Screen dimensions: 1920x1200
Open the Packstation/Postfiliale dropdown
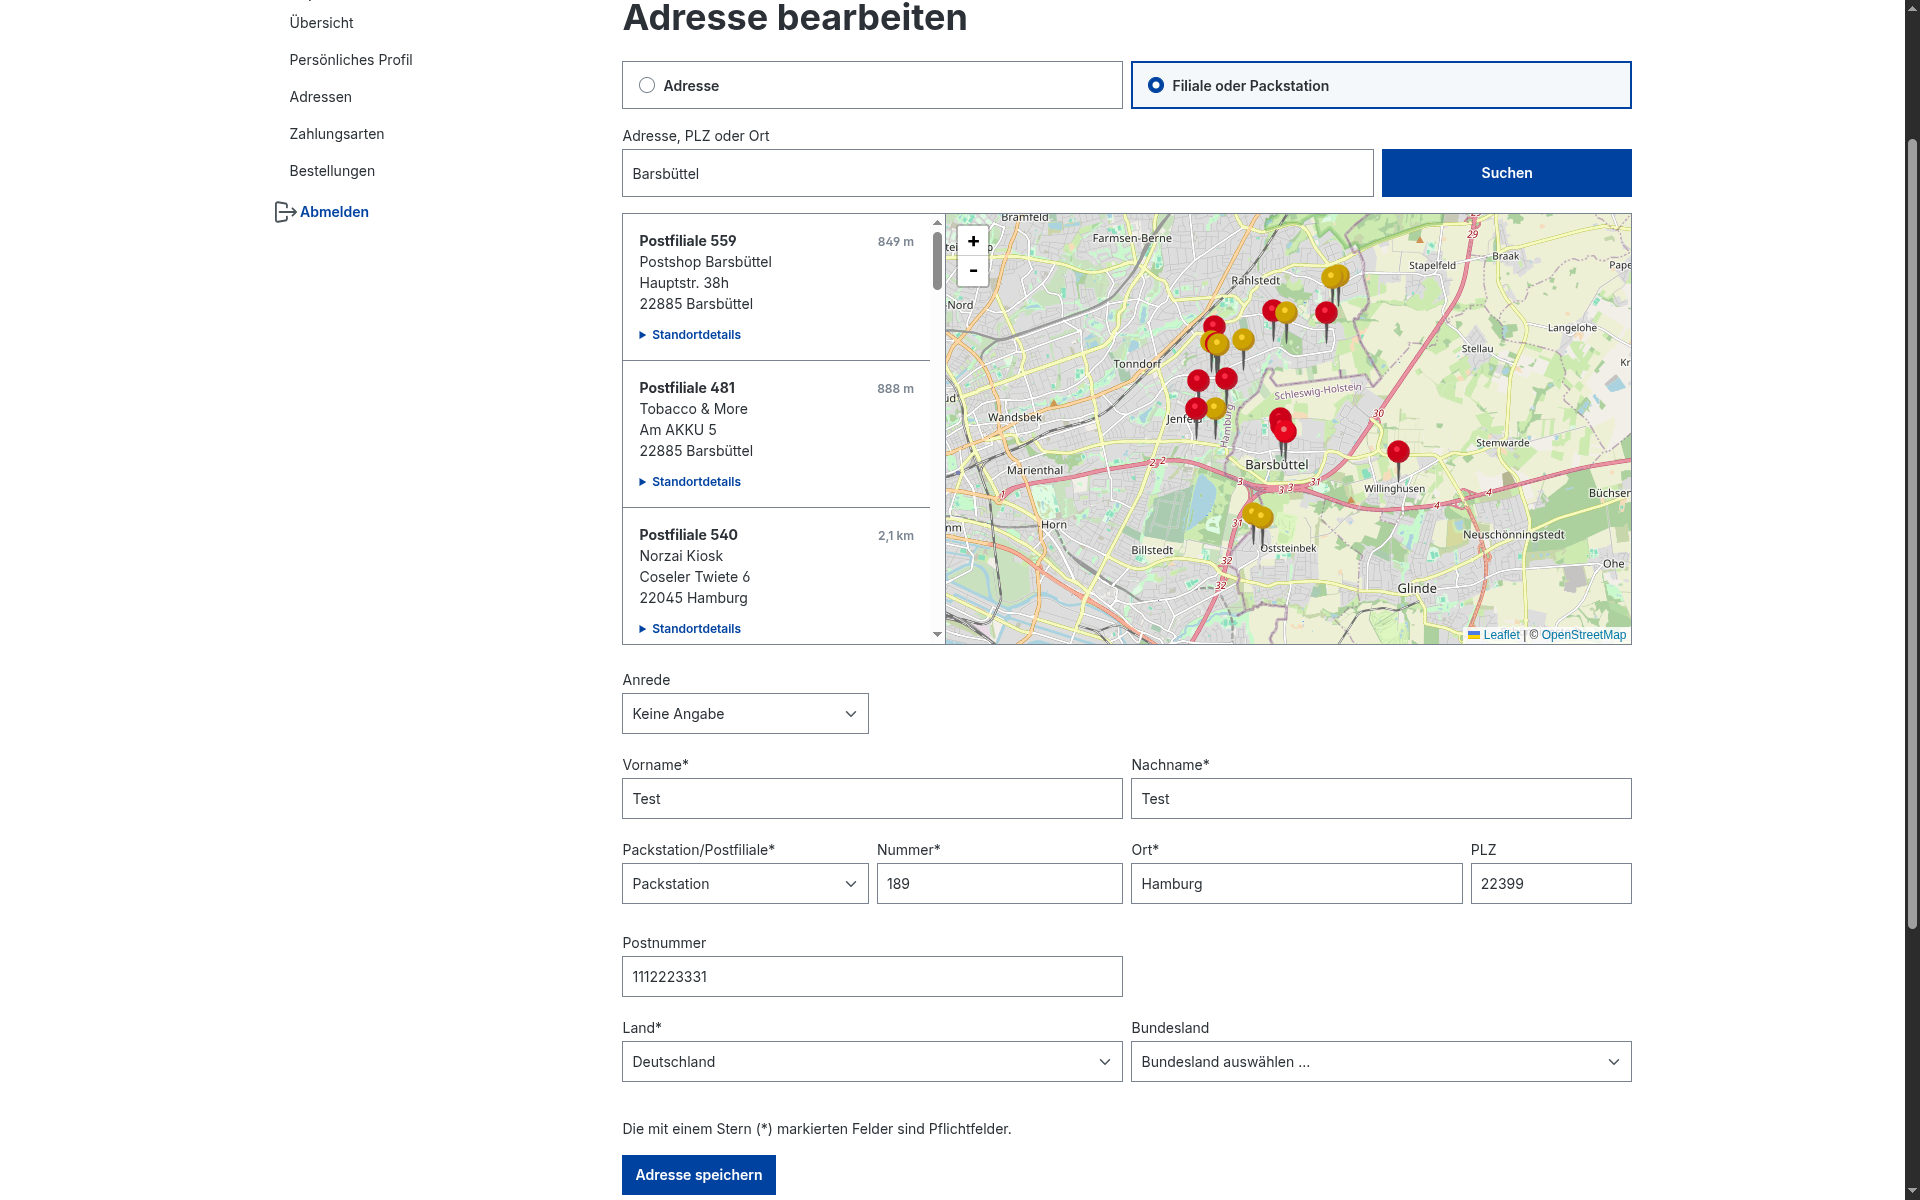pos(745,884)
